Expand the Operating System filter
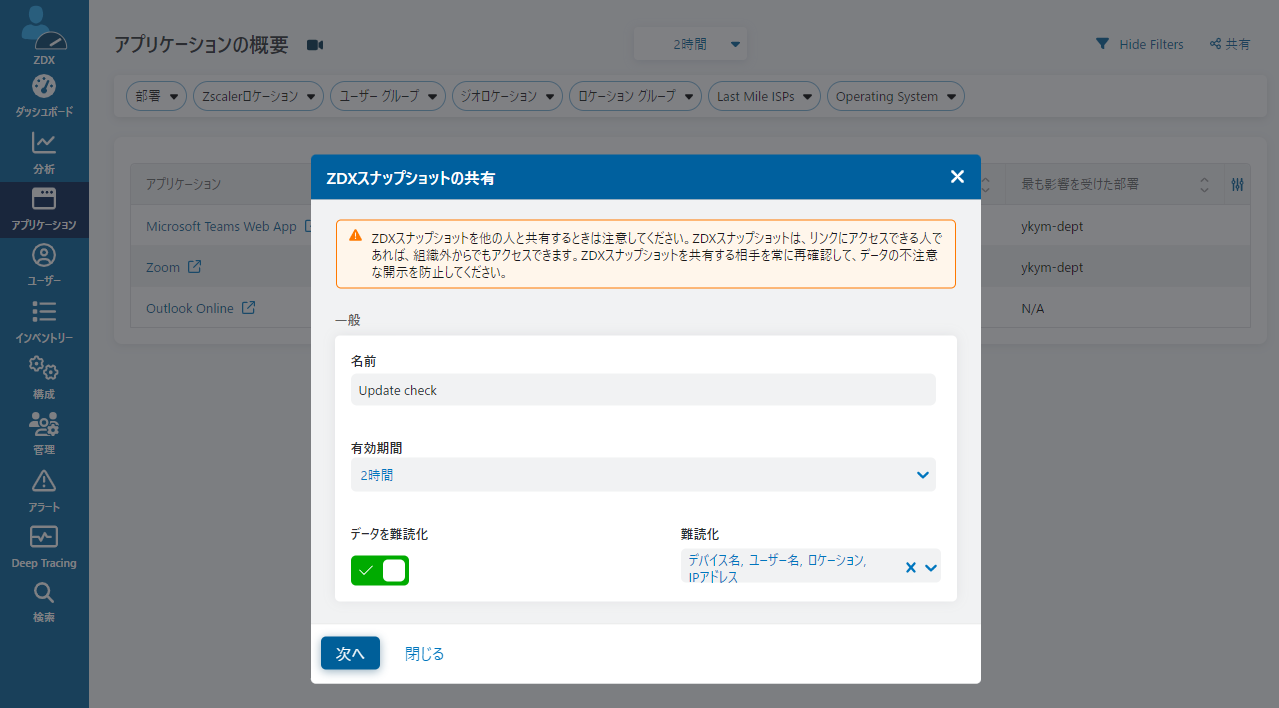The image size is (1279, 708). tap(895, 96)
